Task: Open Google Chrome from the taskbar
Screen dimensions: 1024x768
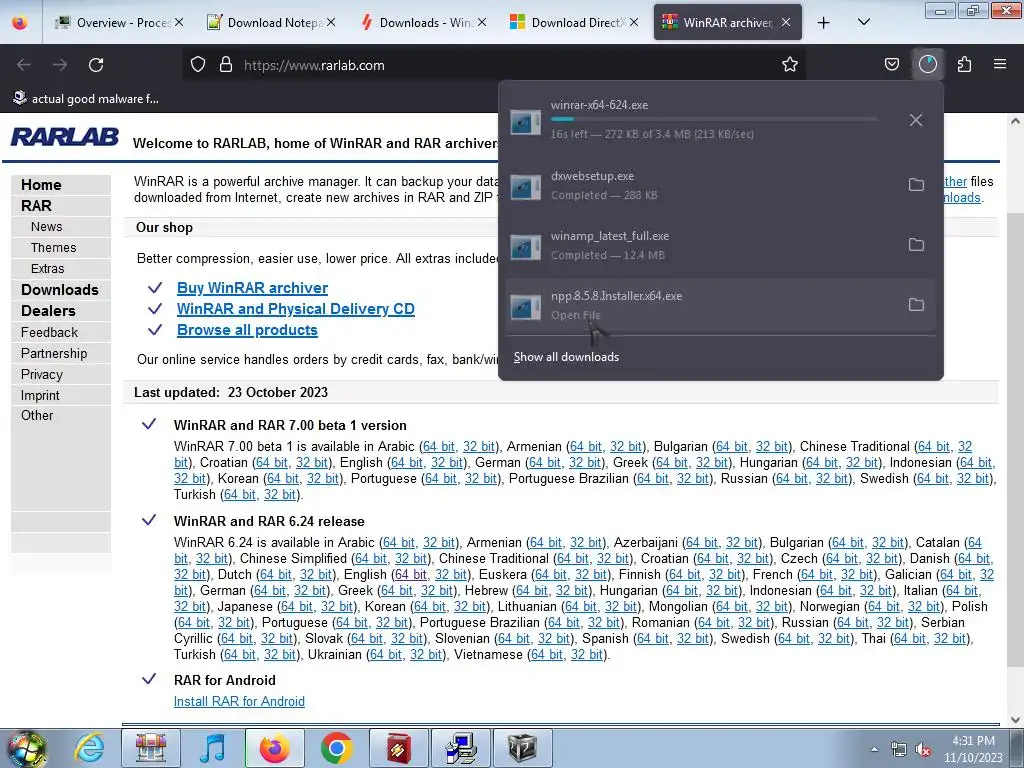Action: (x=336, y=748)
